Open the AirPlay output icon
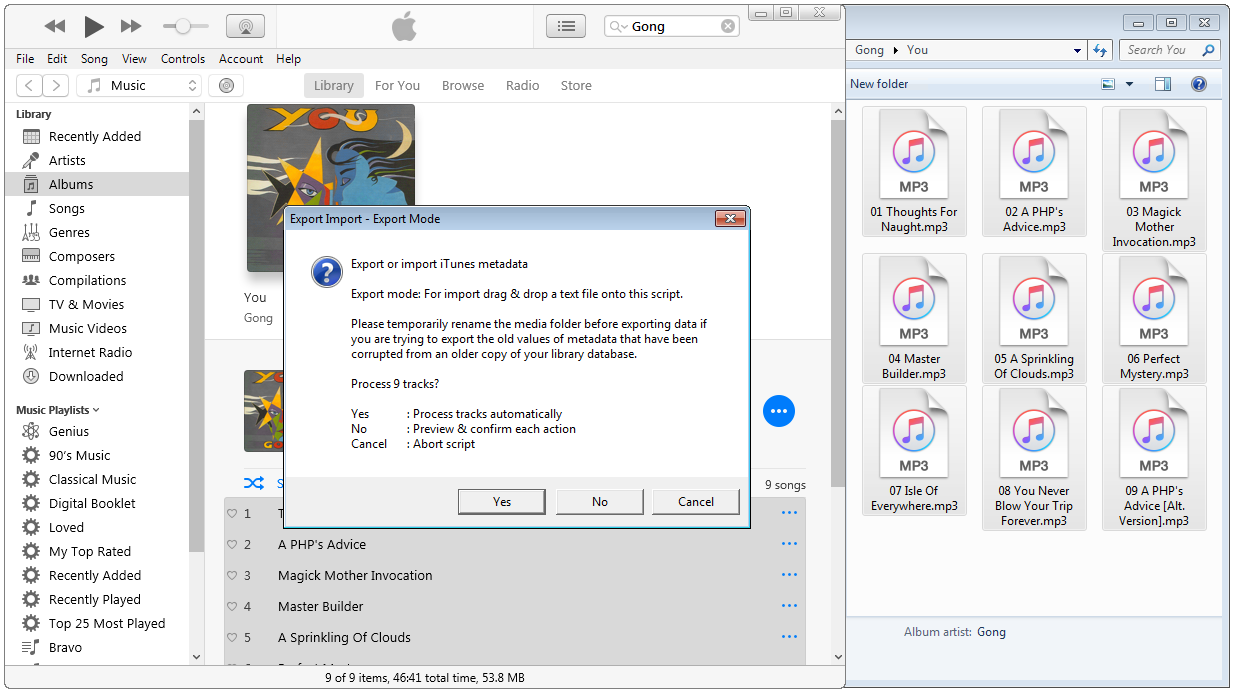1235x694 pixels. pos(245,26)
